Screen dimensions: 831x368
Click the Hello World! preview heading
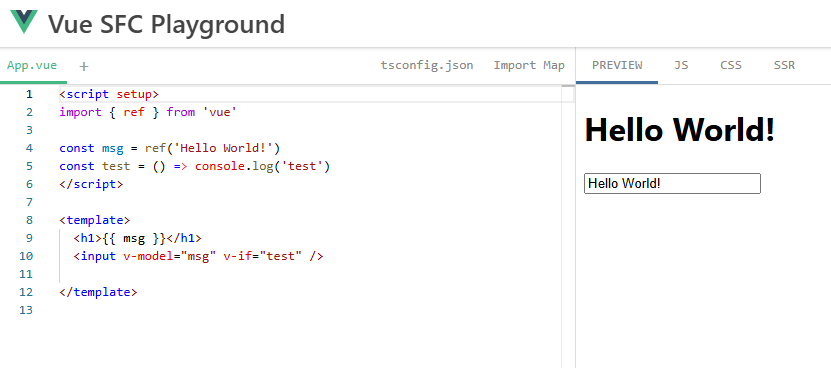tap(679, 129)
